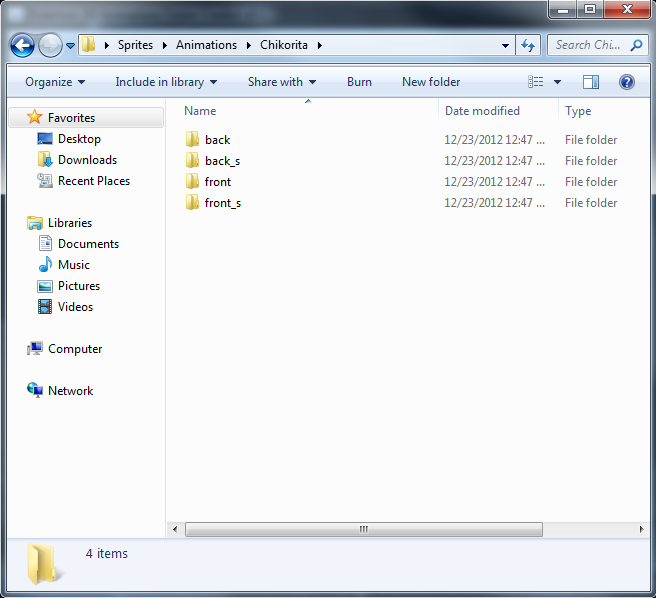The height and width of the screenshot is (598, 656).
Task: Click the folder icon beside front_s
Action: [x=192, y=202]
